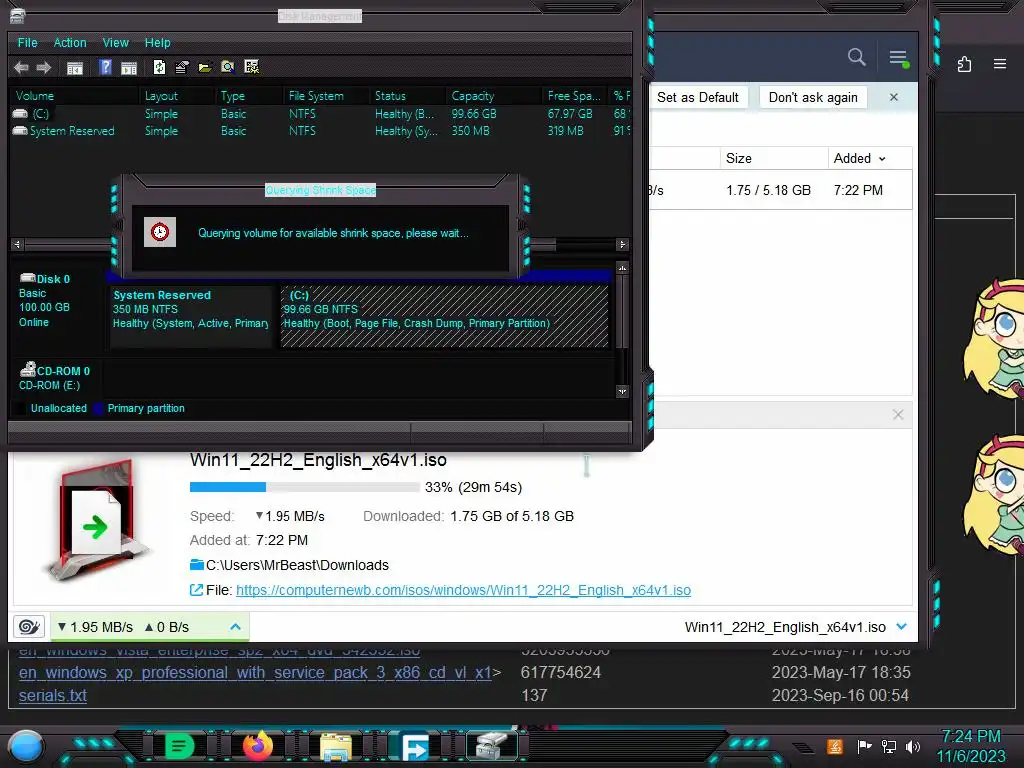Open Action Center flag tray icon
The height and width of the screenshot is (768, 1024).
click(864, 746)
